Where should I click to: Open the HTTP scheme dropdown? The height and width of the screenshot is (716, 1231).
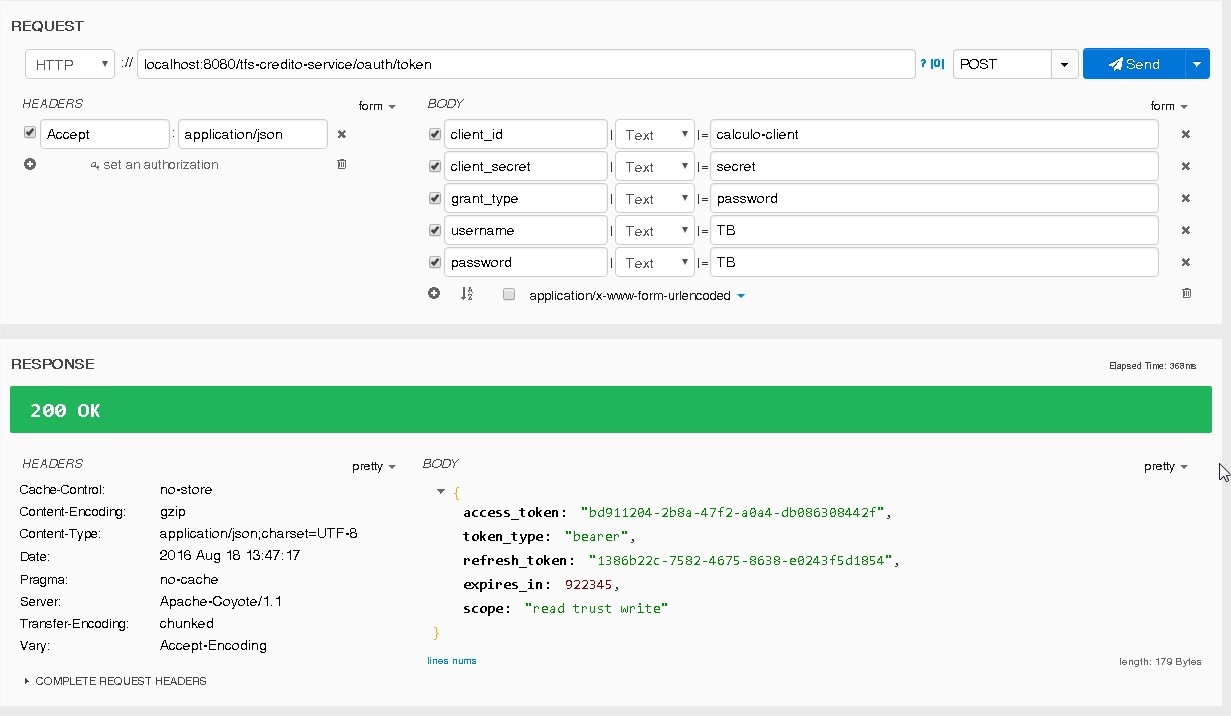pos(70,64)
